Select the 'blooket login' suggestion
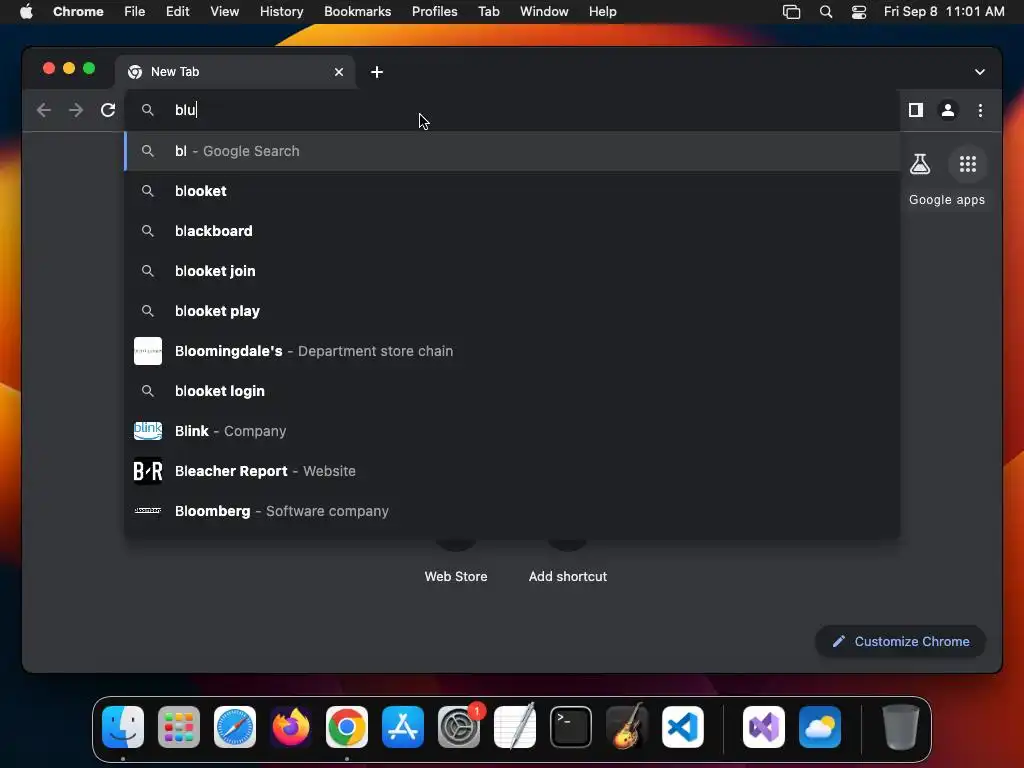 (x=512, y=391)
